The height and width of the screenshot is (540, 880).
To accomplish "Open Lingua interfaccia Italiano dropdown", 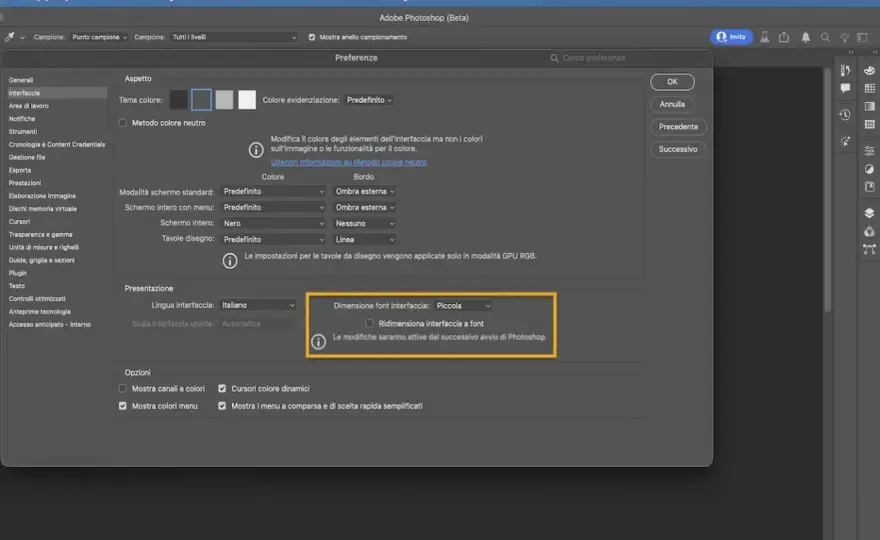I will (x=258, y=305).
